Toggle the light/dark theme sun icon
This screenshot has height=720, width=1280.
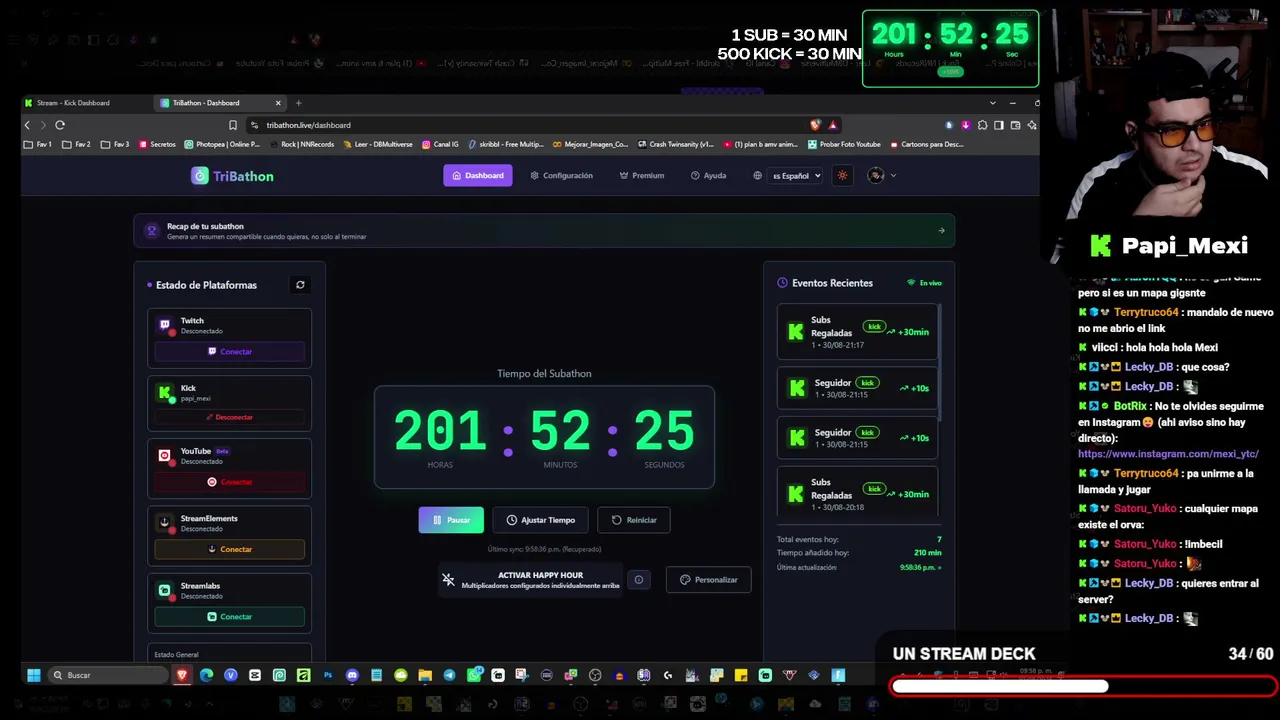pos(842,176)
